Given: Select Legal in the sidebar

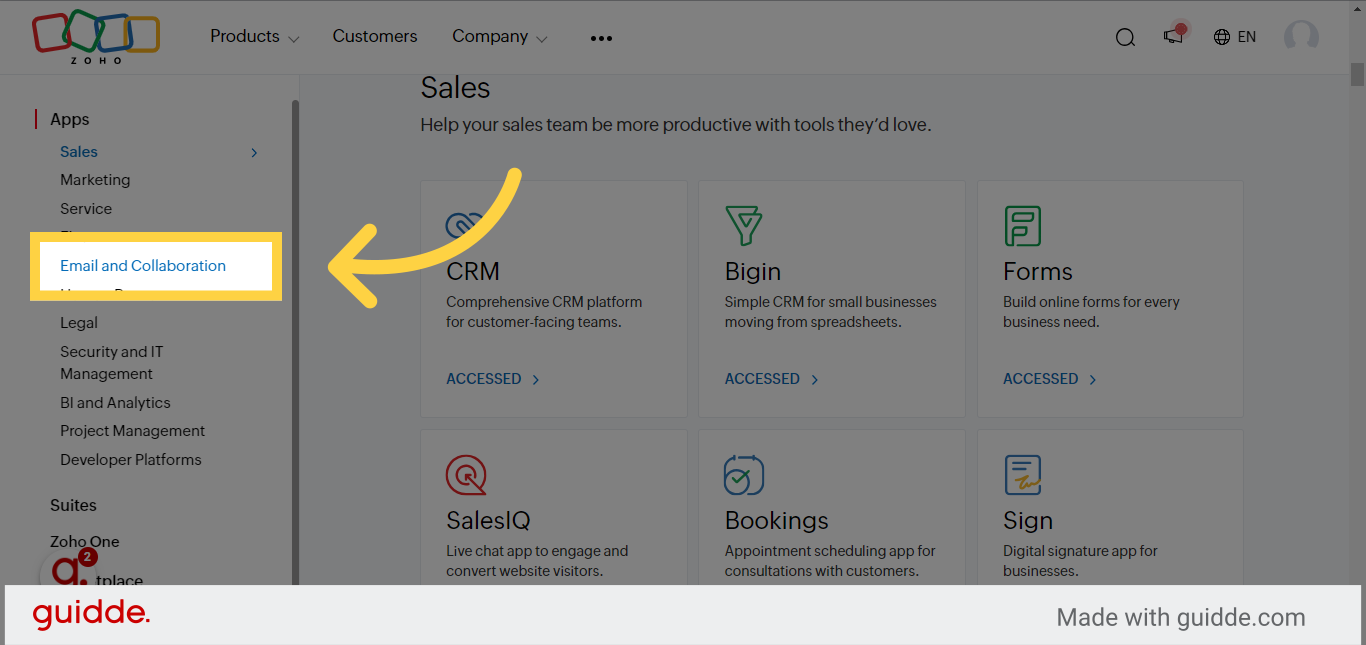Looking at the screenshot, I should [79, 323].
